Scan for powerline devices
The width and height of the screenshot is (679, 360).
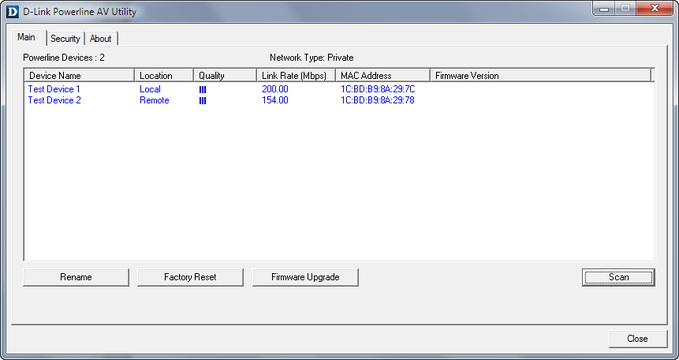tap(618, 277)
